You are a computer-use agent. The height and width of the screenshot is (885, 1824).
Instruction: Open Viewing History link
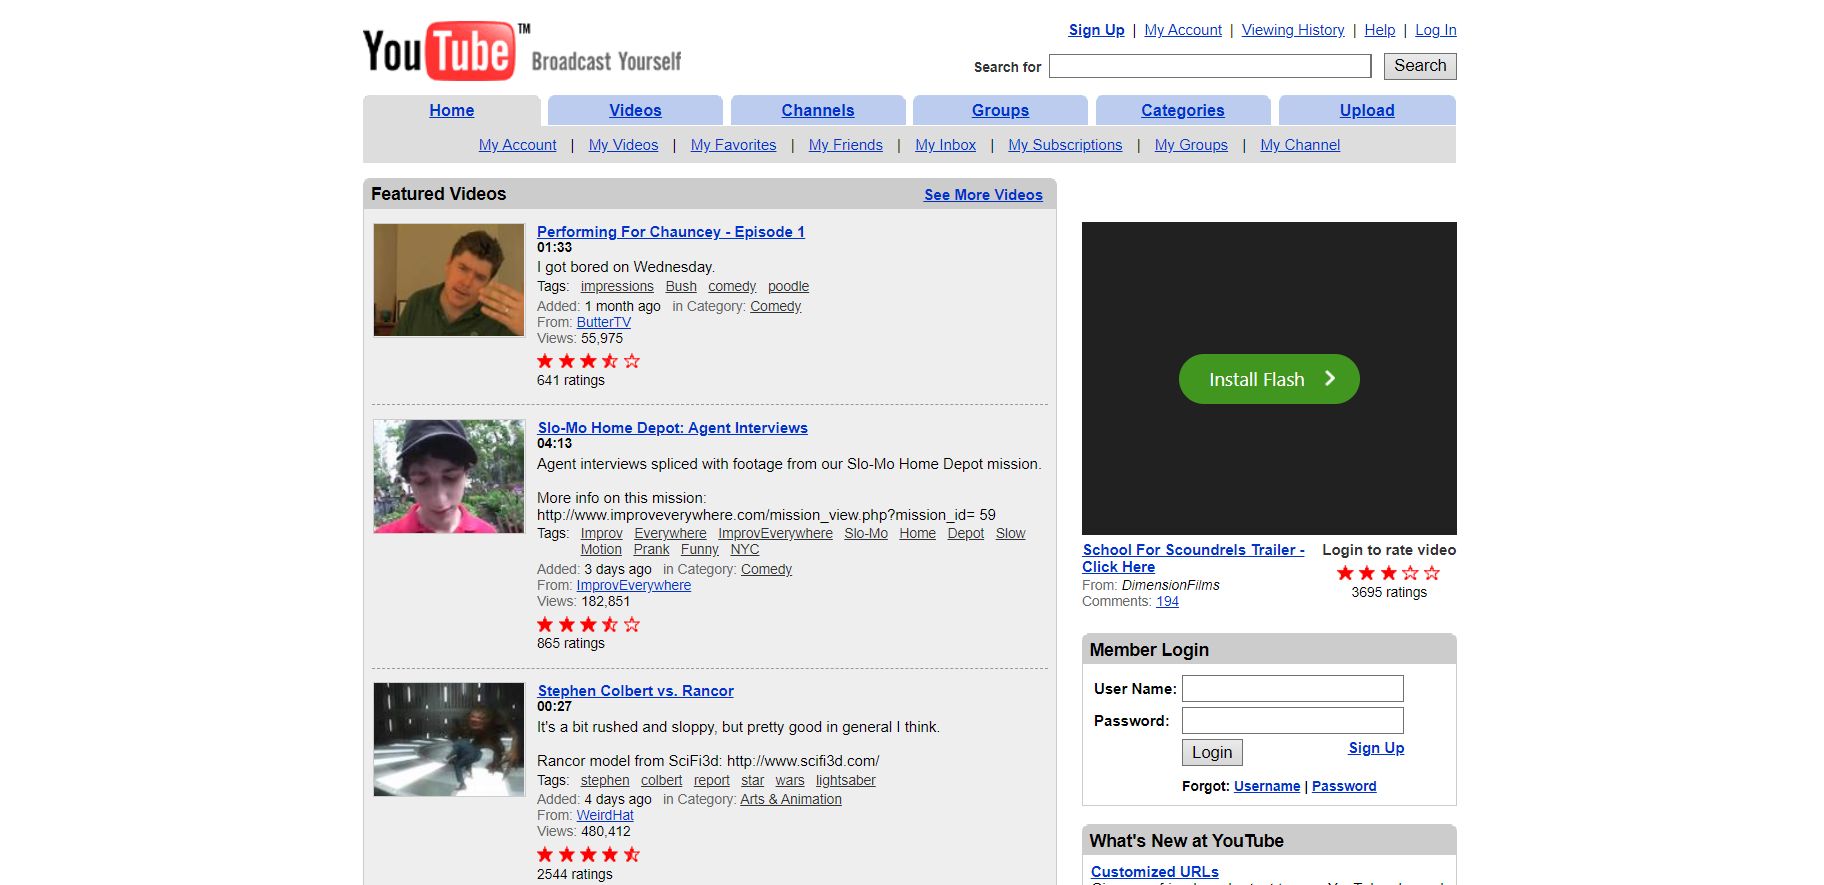click(x=1293, y=30)
